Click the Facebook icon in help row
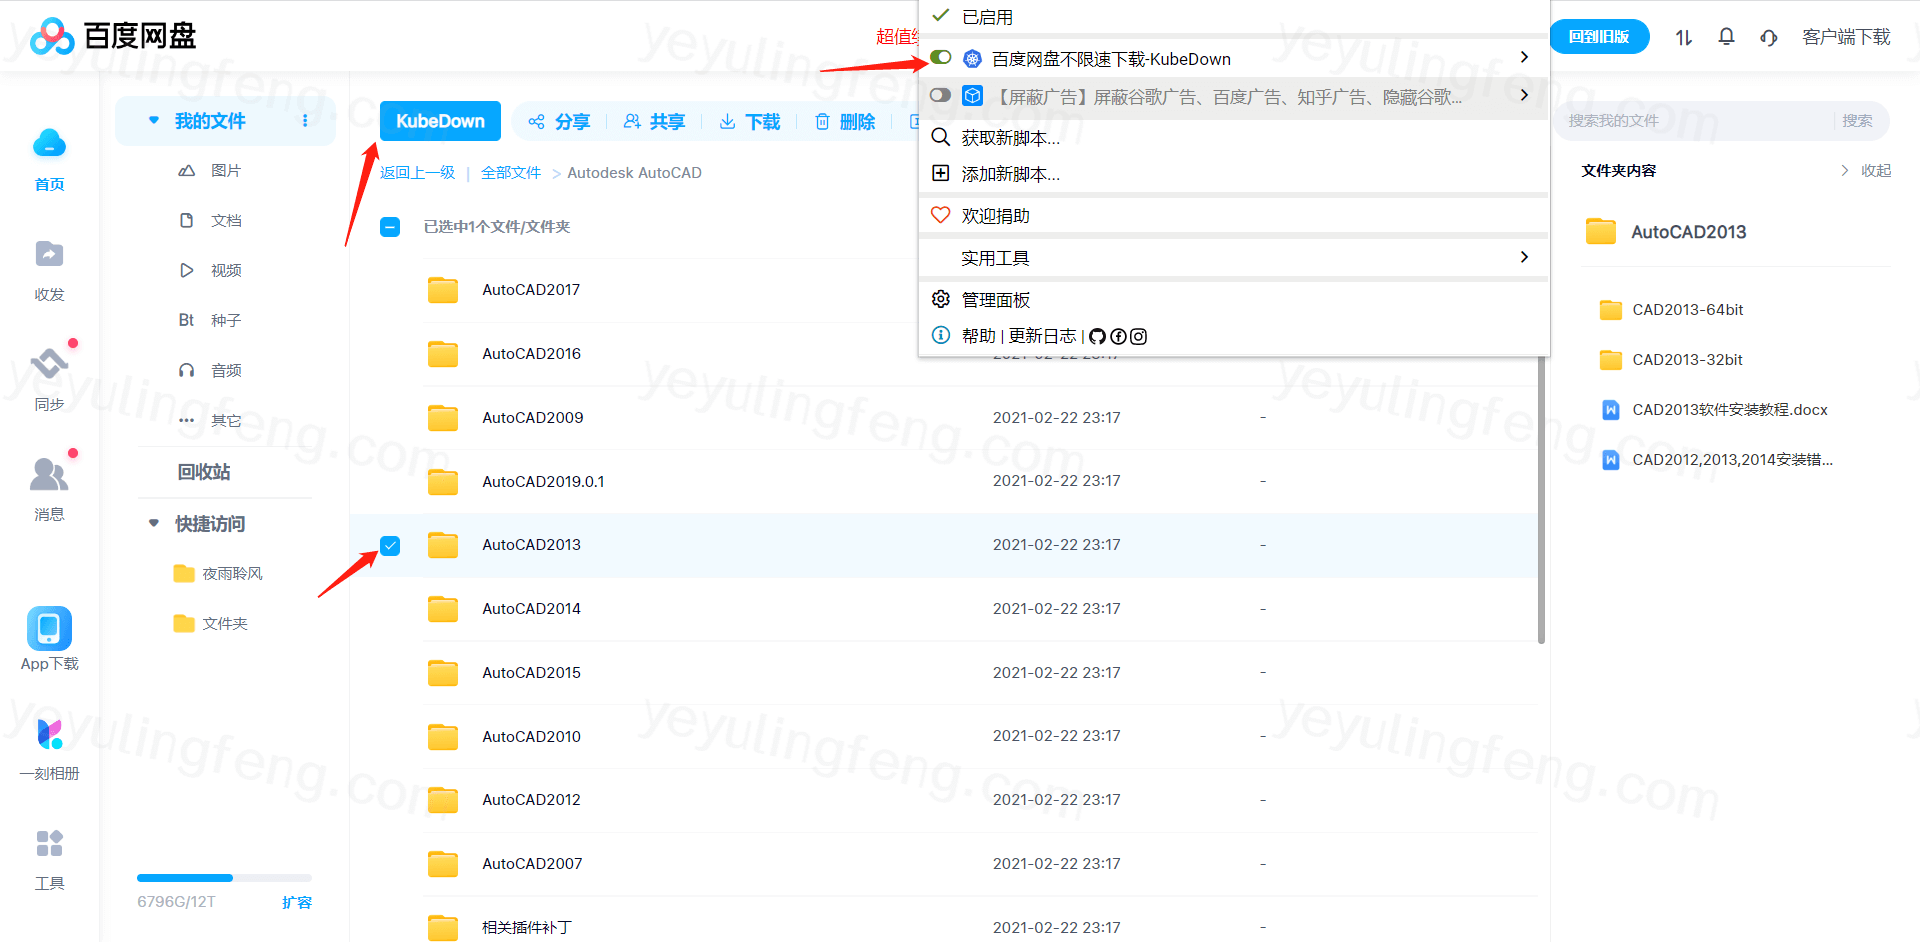The height and width of the screenshot is (942, 1920). [x=1118, y=337]
